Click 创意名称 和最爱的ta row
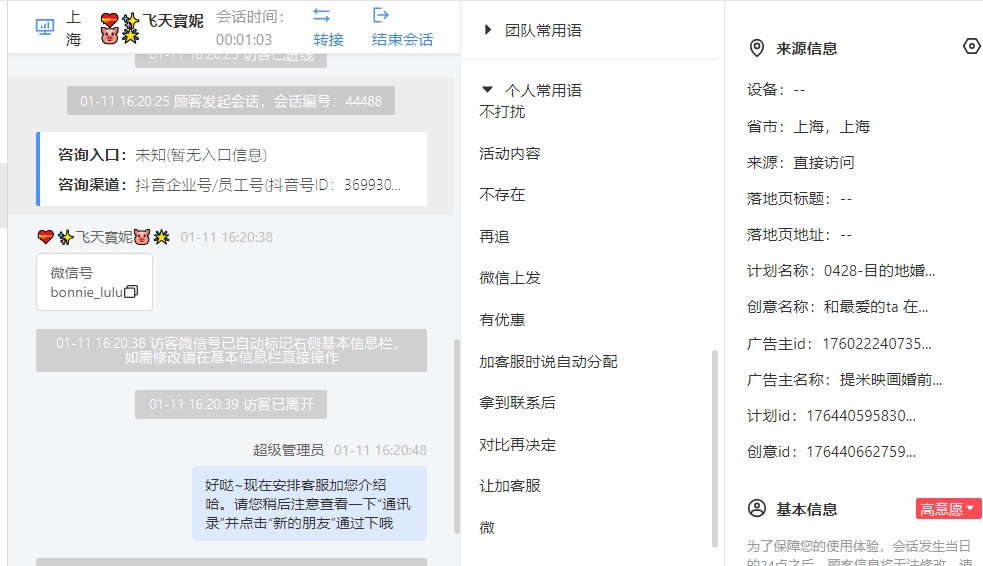The height and width of the screenshot is (566, 983). (x=838, y=307)
